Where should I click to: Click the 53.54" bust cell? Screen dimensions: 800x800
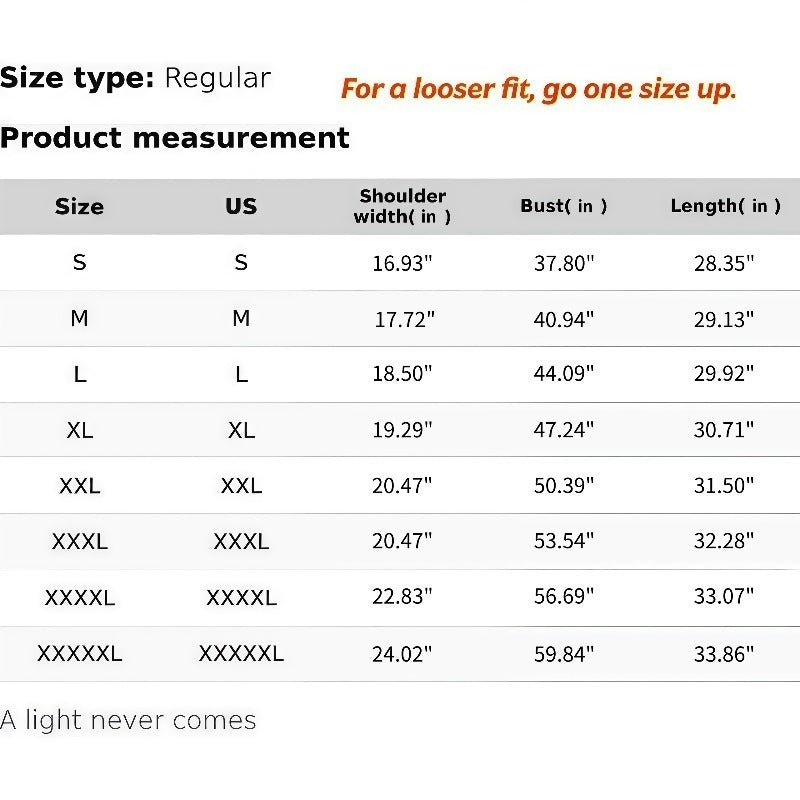[x=564, y=541]
